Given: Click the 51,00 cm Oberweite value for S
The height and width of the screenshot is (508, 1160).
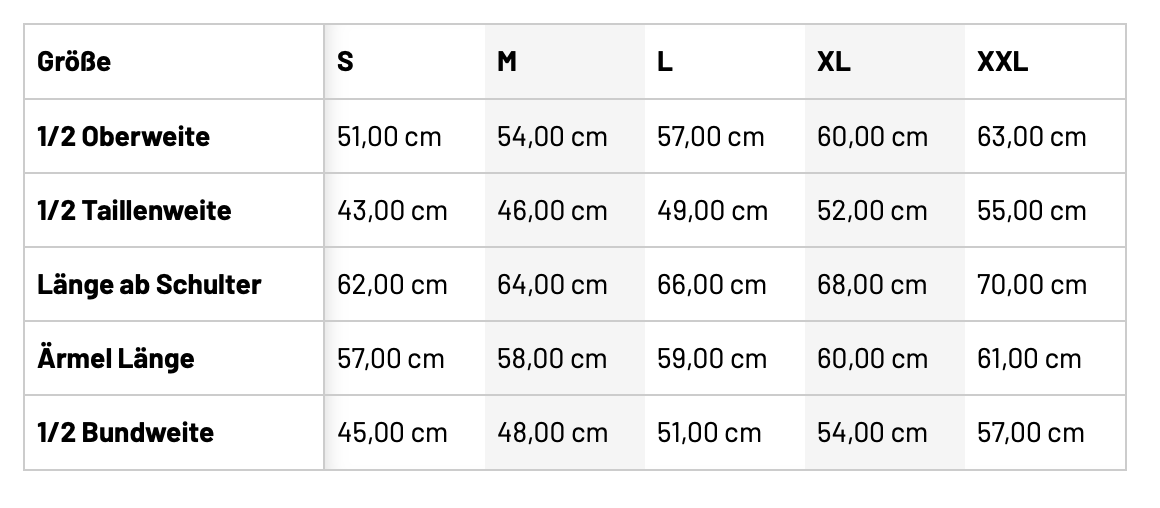Looking at the screenshot, I should [x=389, y=136].
